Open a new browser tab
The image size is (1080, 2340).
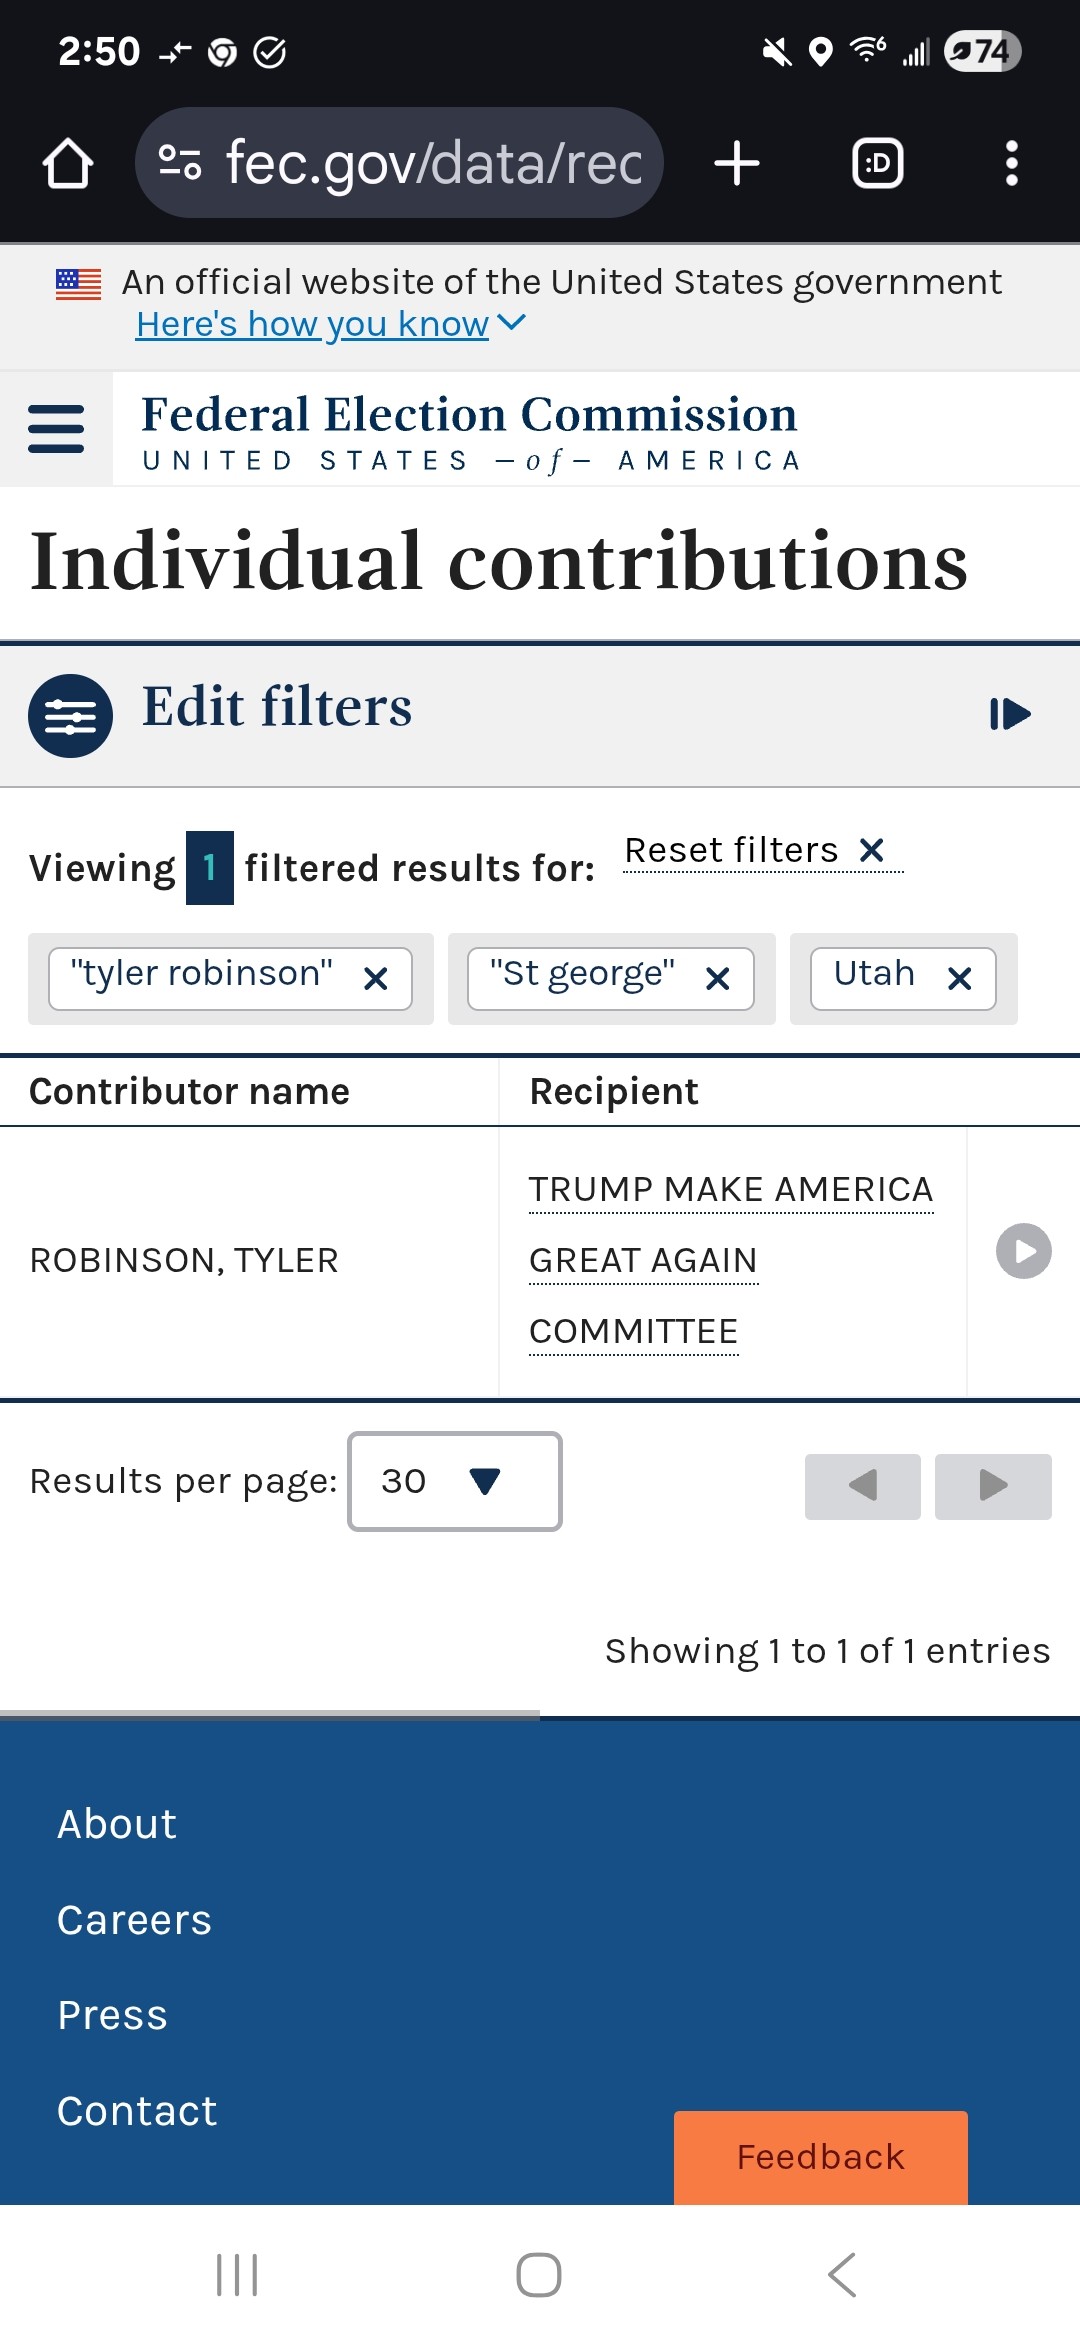[x=737, y=163]
